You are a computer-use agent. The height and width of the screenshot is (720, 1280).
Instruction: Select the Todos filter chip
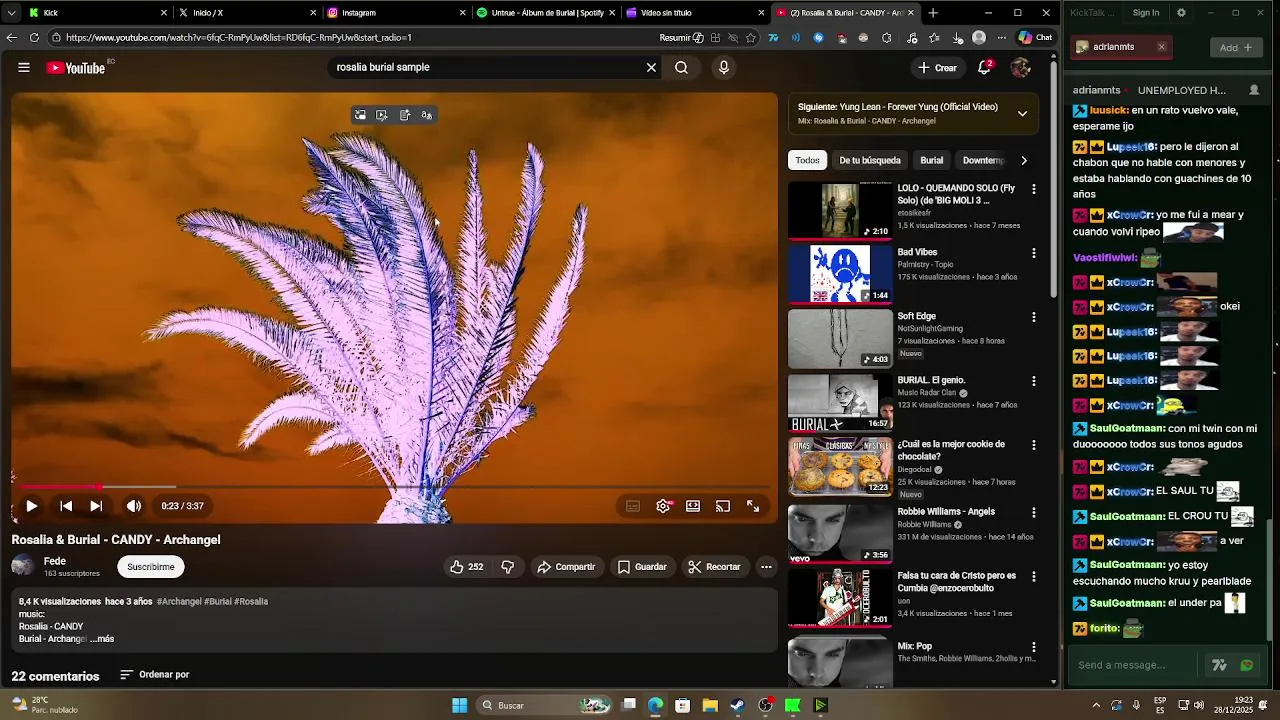pyautogui.click(x=807, y=160)
